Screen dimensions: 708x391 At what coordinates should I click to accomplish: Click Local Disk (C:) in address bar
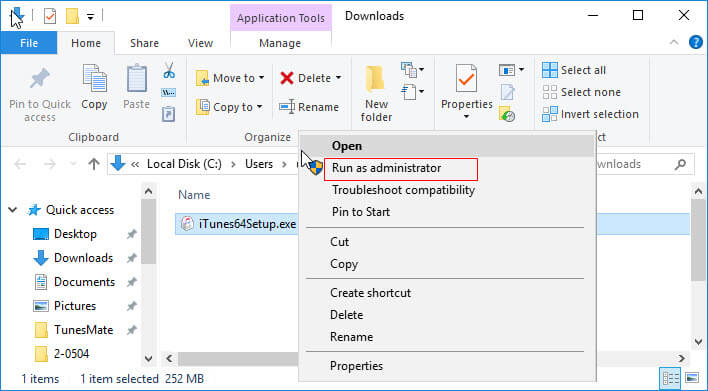[x=184, y=164]
